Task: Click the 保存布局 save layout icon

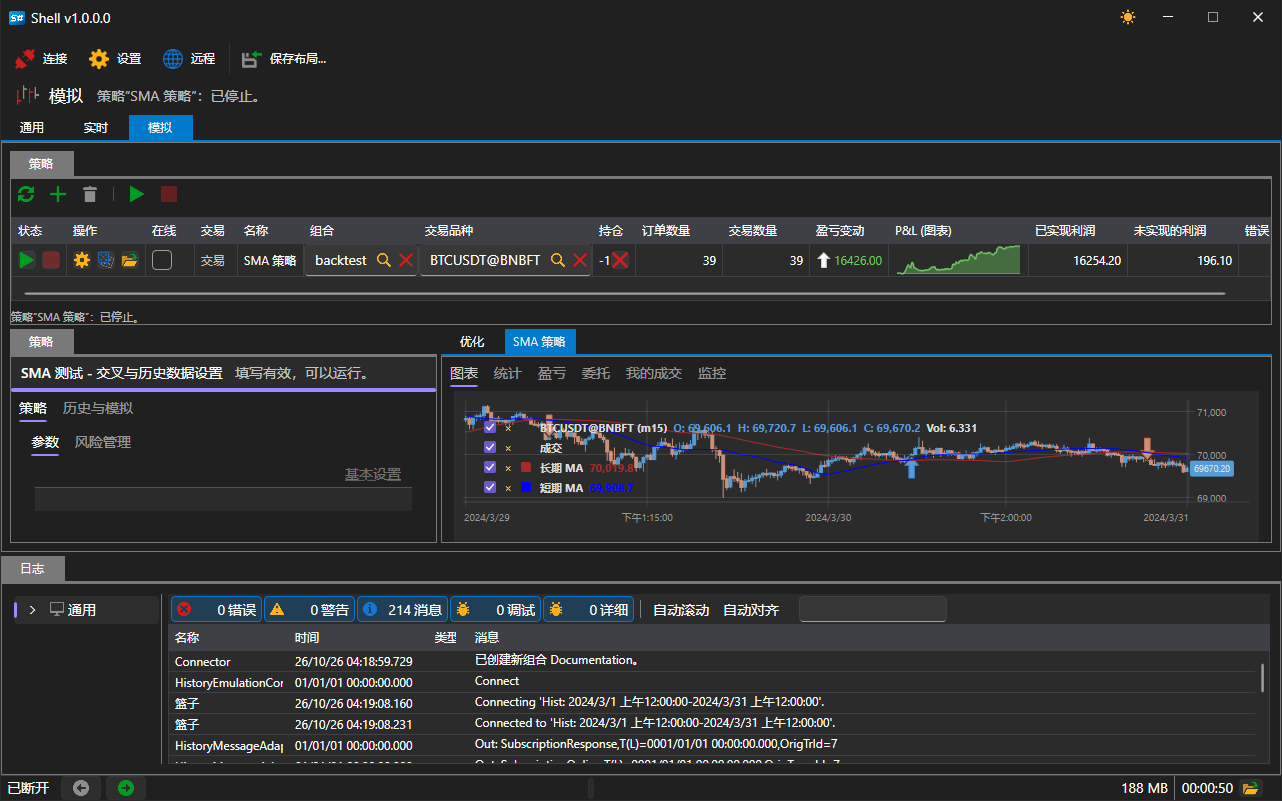Action: (252, 59)
